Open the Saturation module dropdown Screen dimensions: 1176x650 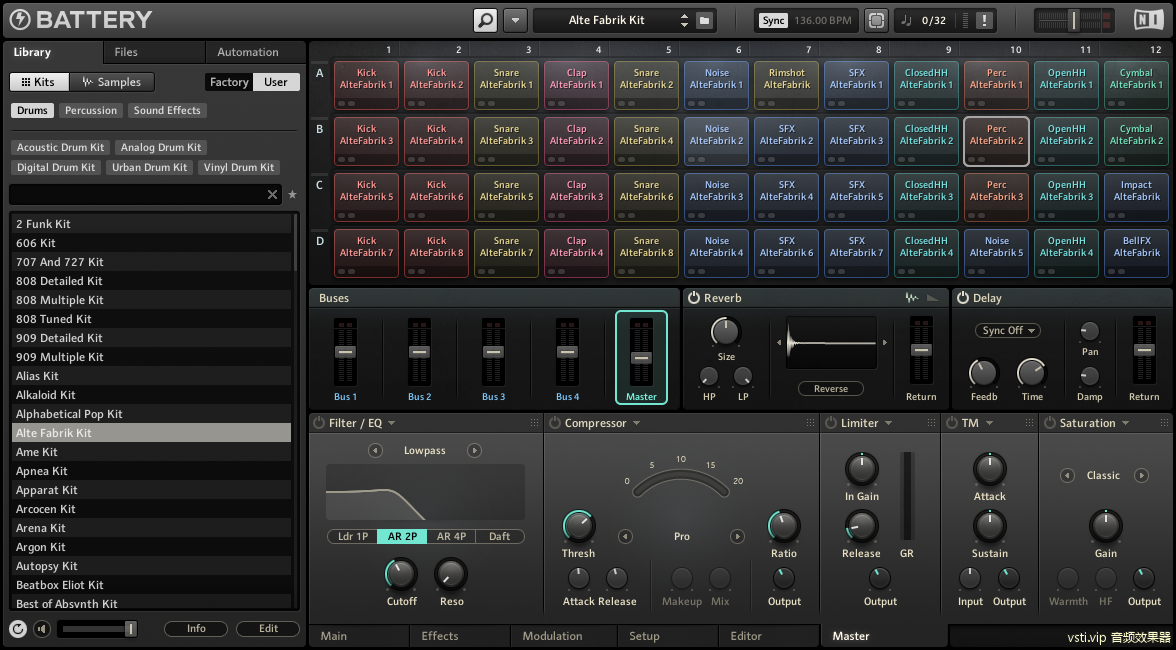point(1125,424)
